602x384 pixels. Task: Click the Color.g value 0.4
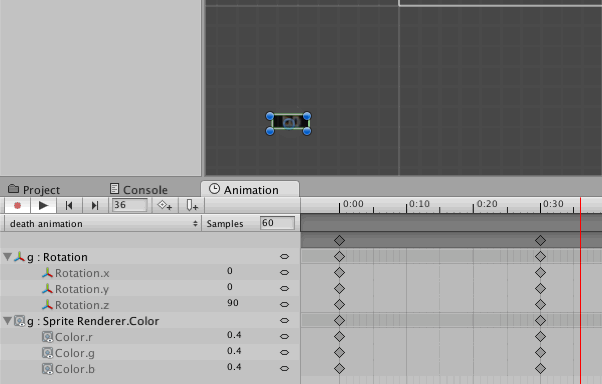point(234,351)
